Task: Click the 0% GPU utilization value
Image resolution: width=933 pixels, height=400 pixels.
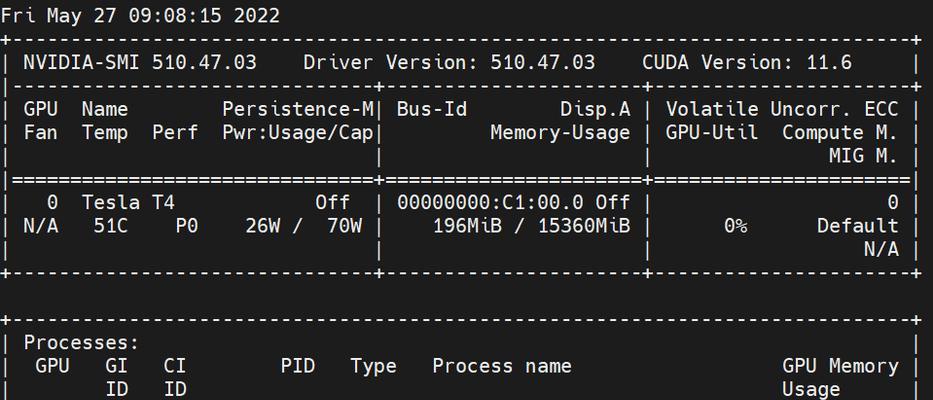Action: 735,226
